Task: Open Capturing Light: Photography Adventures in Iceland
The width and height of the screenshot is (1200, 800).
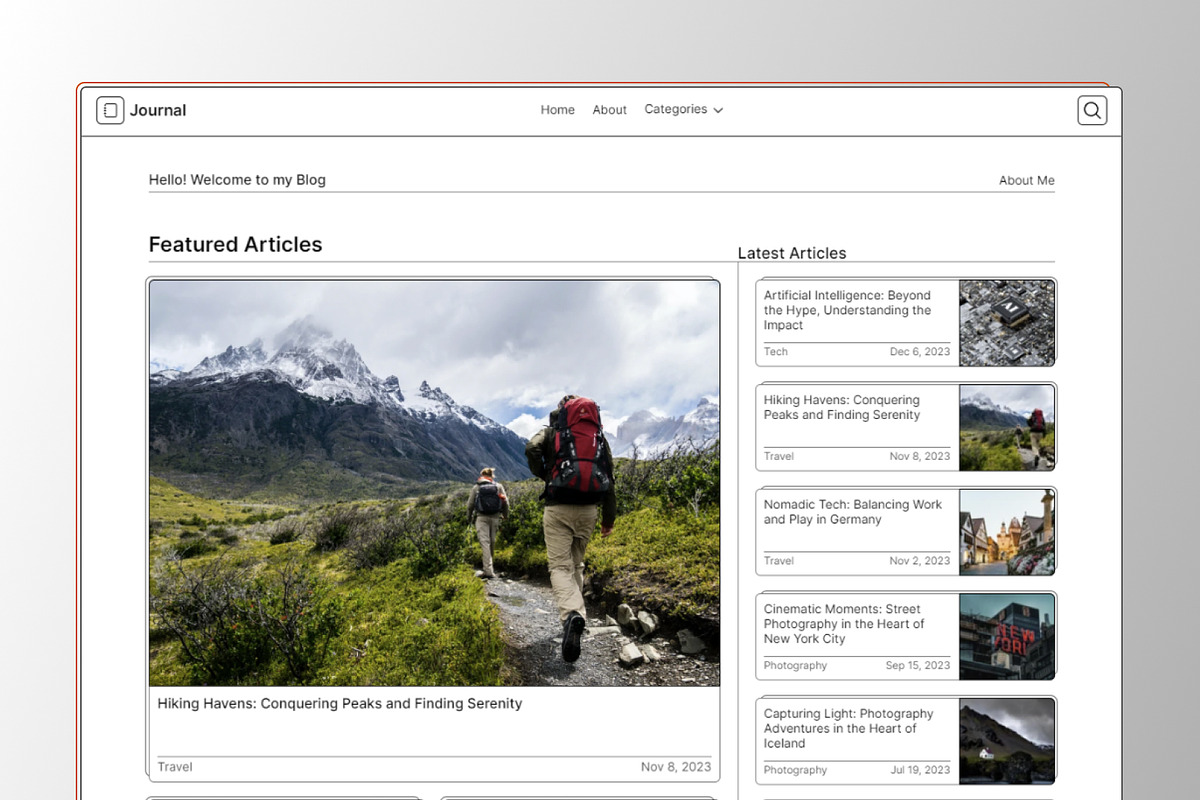Action: 849,729
